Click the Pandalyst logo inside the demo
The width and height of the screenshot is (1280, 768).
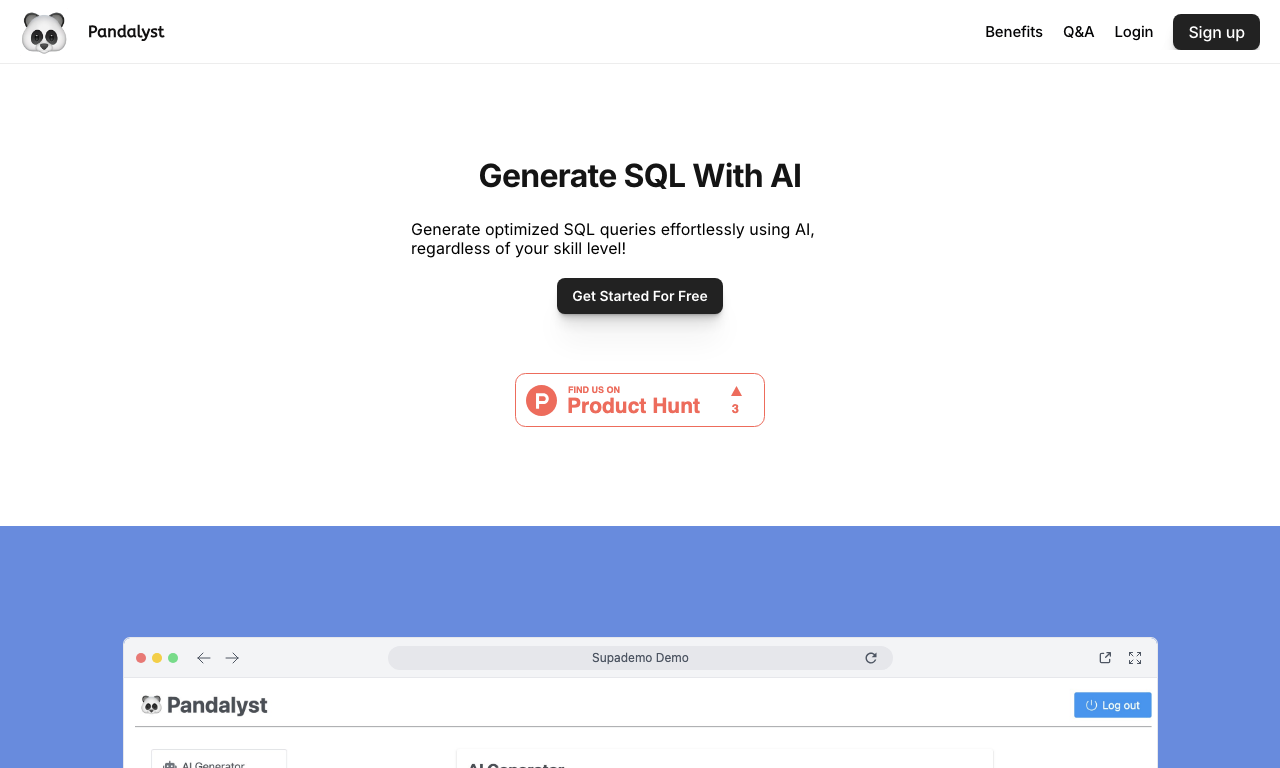[x=205, y=705]
